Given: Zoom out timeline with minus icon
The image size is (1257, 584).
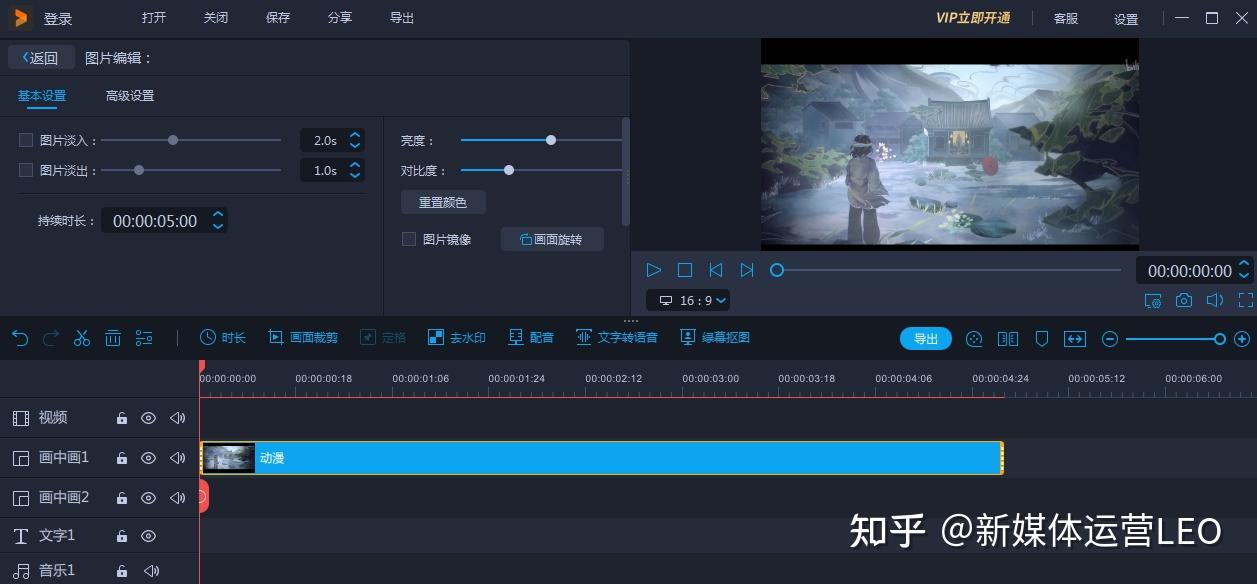Looking at the screenshot, I should click(x=1109, y=339).
